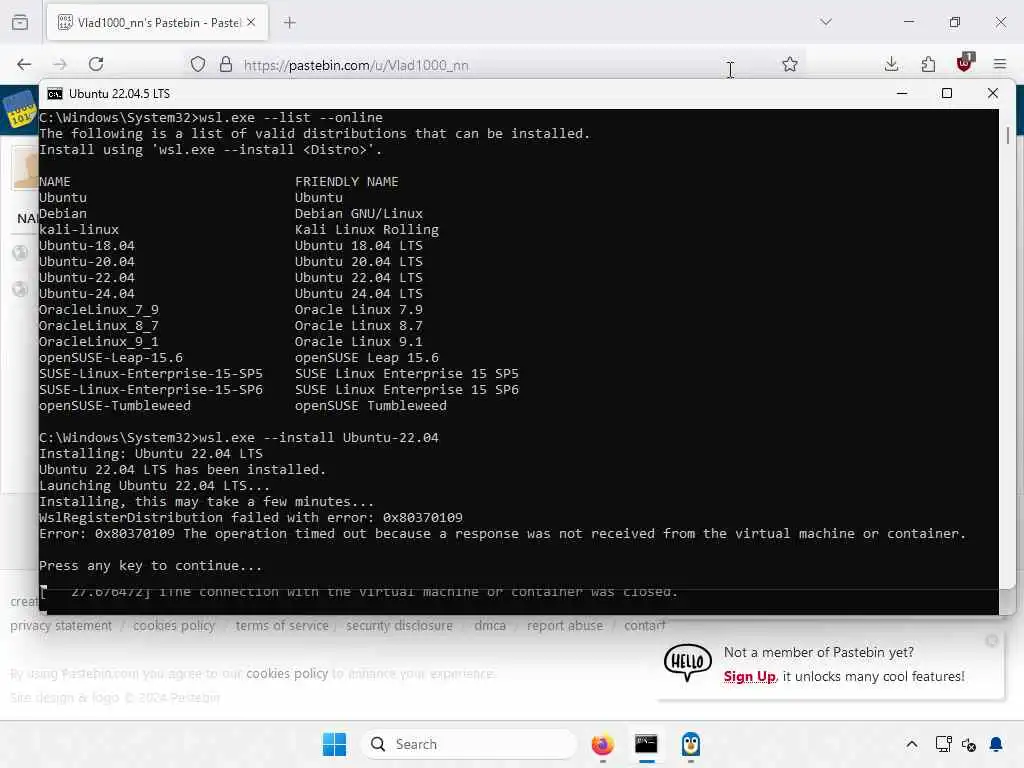The width and height of the screenshot is (1024, 768).
Task: Click 'kali-linux' distribution name
Action: (79, 229)
